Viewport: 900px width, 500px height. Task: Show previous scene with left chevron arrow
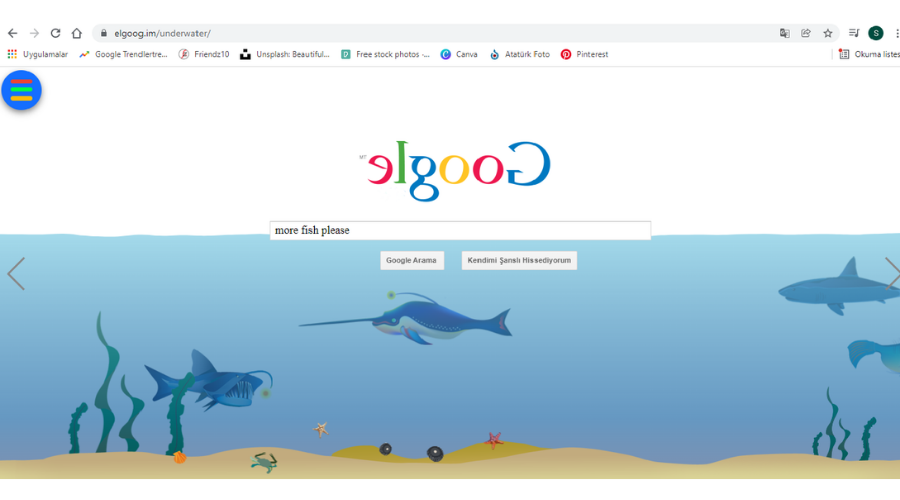(x=16, y=274)
